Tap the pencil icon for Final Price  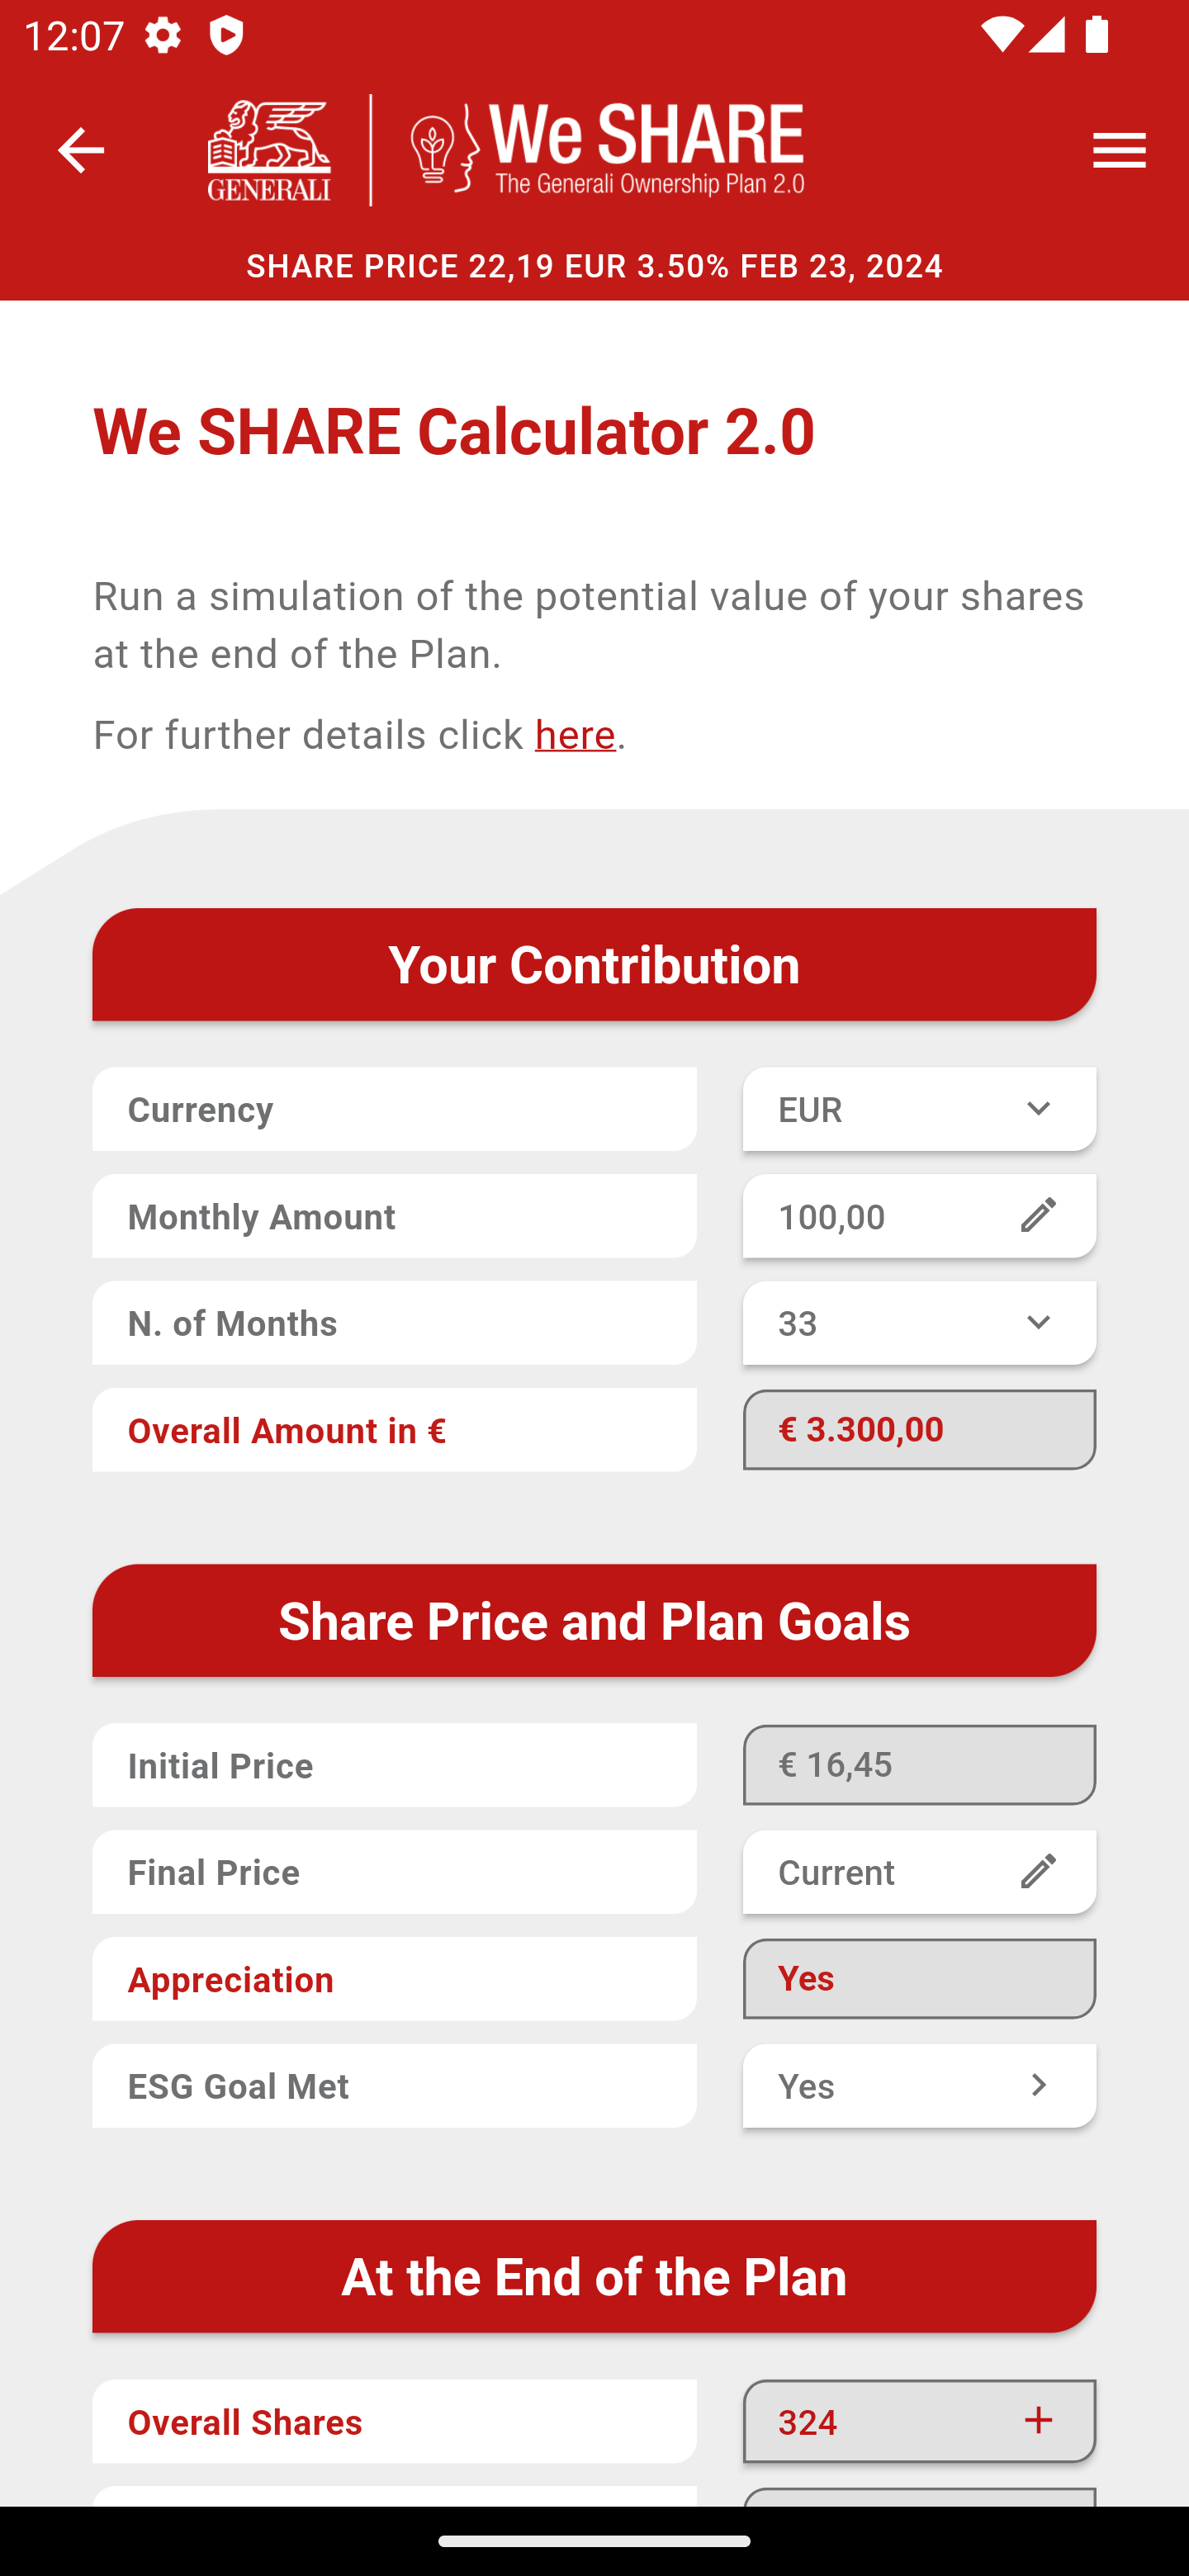(x=1038, y=1872)
